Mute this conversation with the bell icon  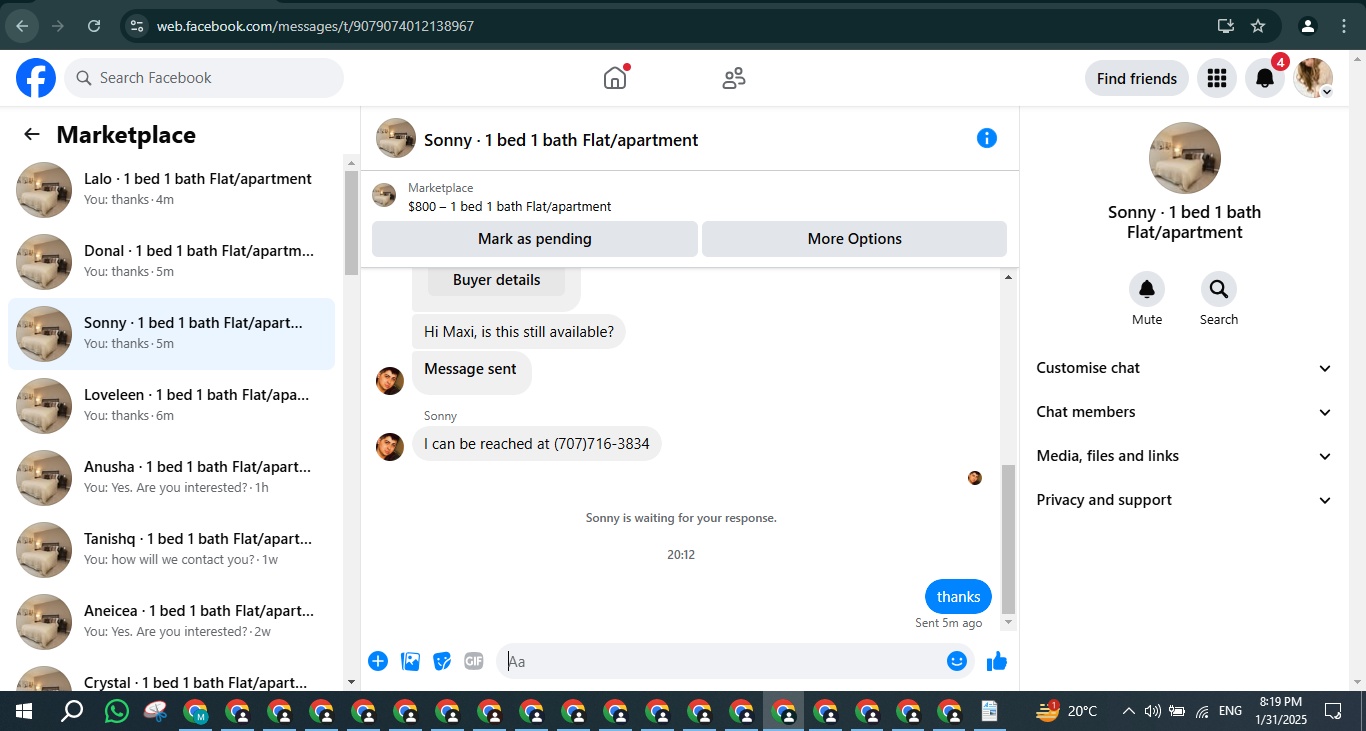tap(1147, 289)
